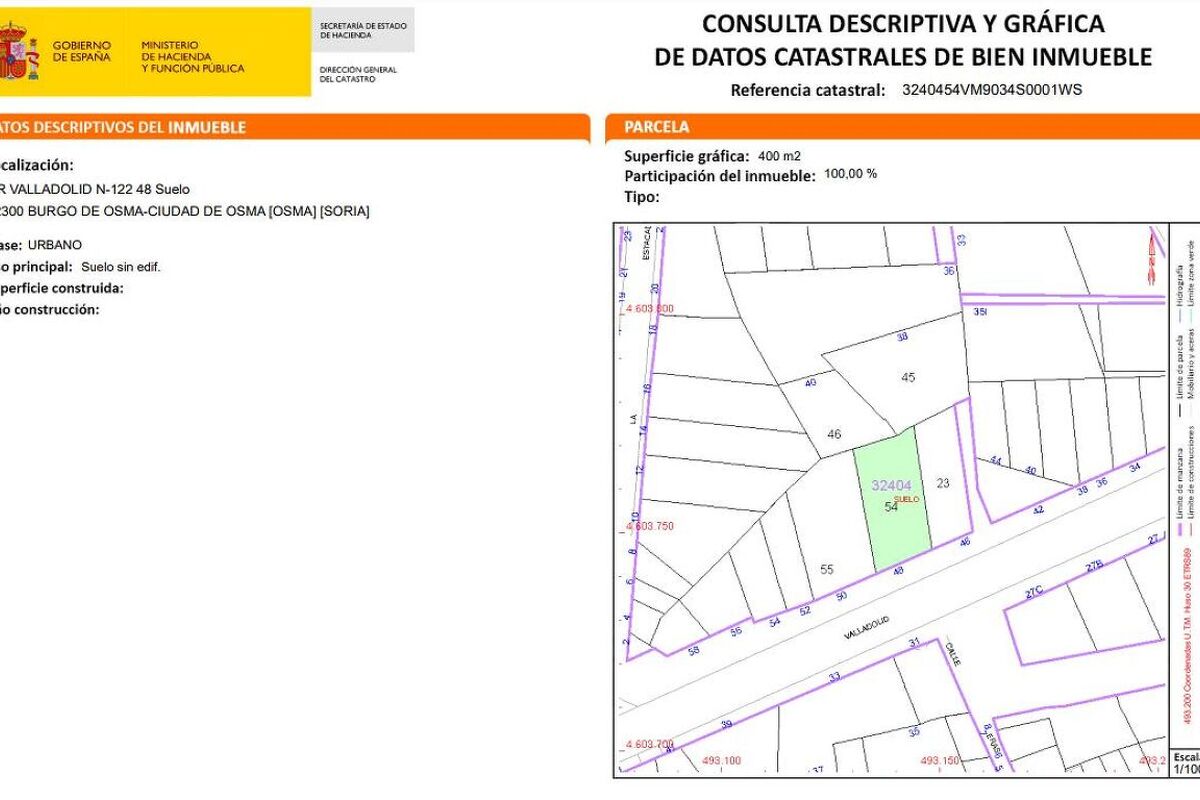Click street number 52 on the map
This screenshot has width=1200, height=800.
[x=803, y=611]
